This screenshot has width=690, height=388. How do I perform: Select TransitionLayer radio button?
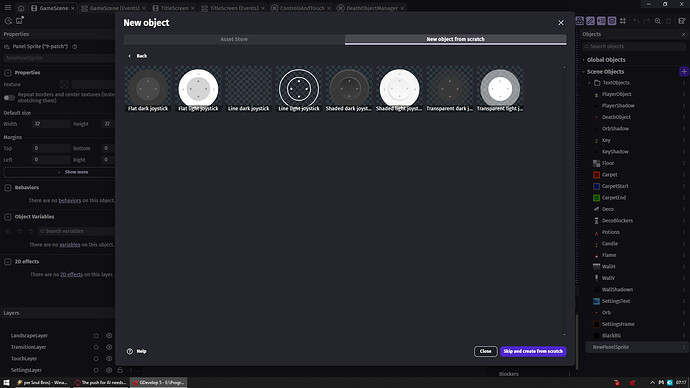coord(96,347)
